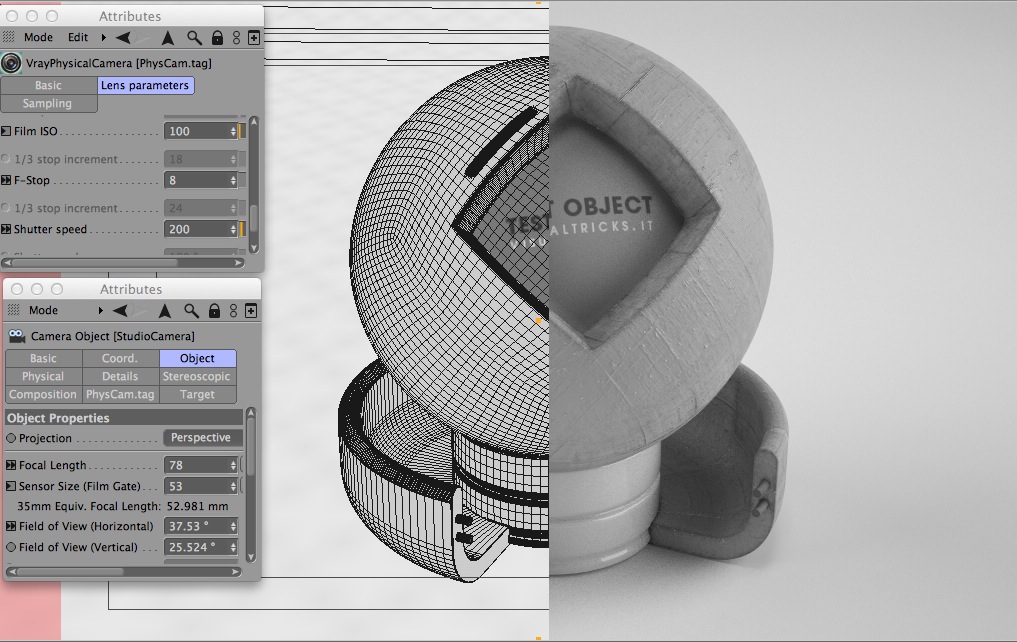Image resolution: width=1017 pixels, height=642 pixels.
Task: Adjust Field of View Horizontal stepper
Action: pyautogui.click(x=233, y=526)
